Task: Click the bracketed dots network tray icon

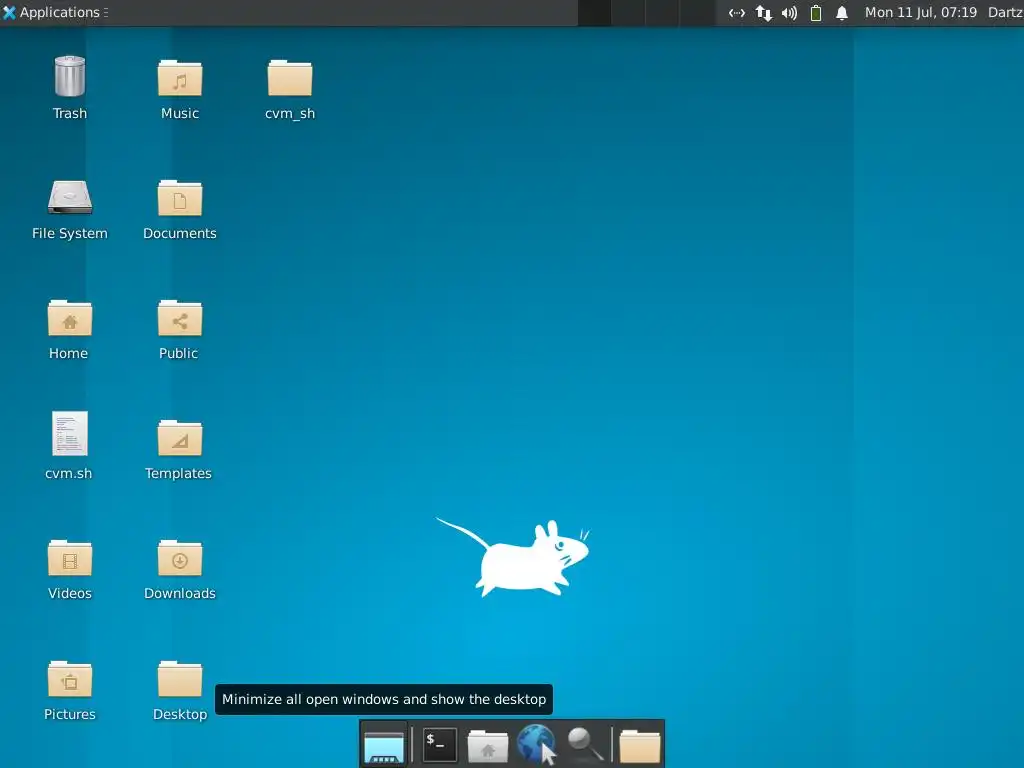Action: point(737,13)
